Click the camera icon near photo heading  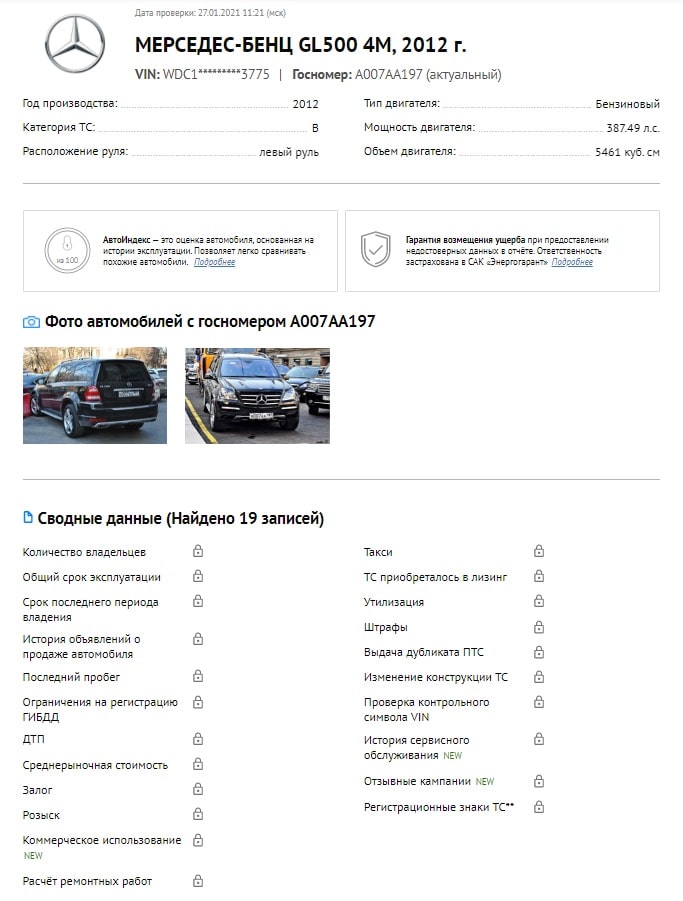tap(31, 322)
